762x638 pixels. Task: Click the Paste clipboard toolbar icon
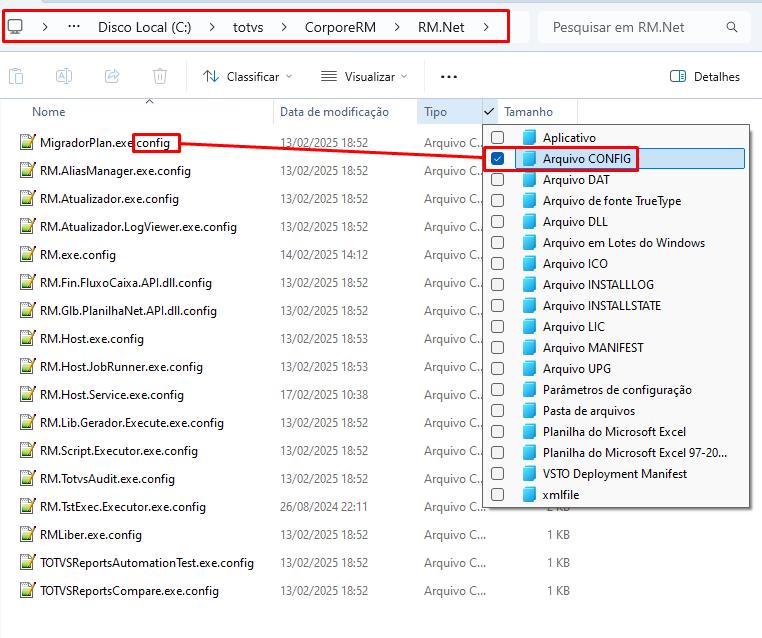point(16,76)
